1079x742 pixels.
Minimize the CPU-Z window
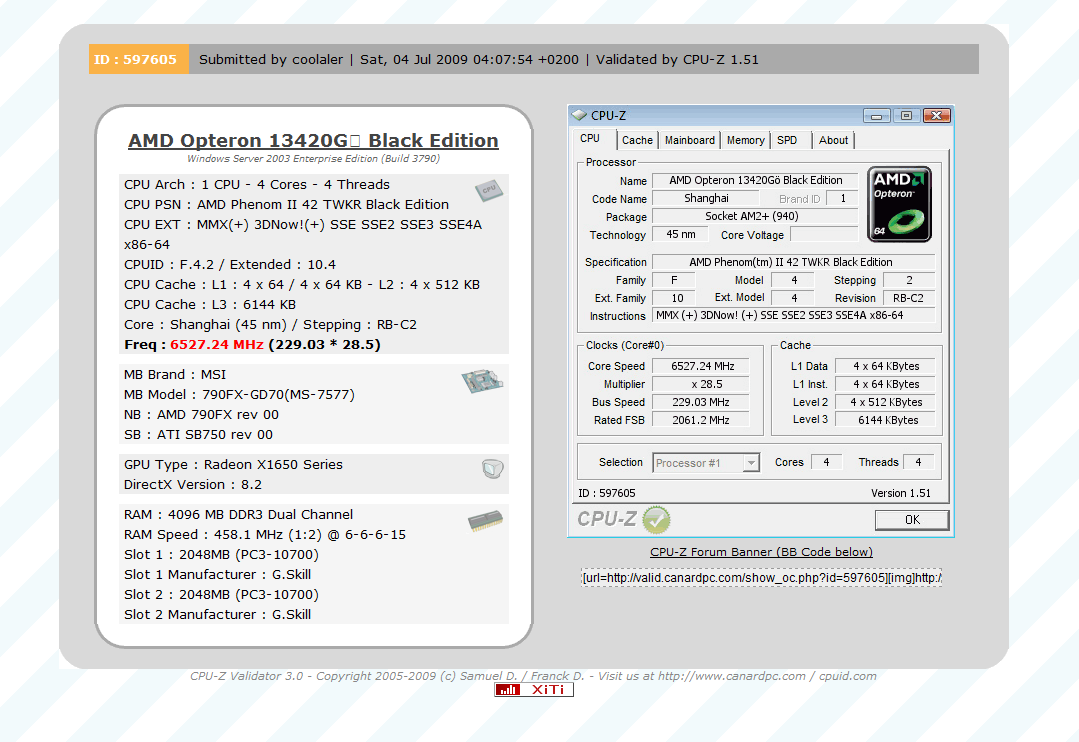click(x=876, y=116)
